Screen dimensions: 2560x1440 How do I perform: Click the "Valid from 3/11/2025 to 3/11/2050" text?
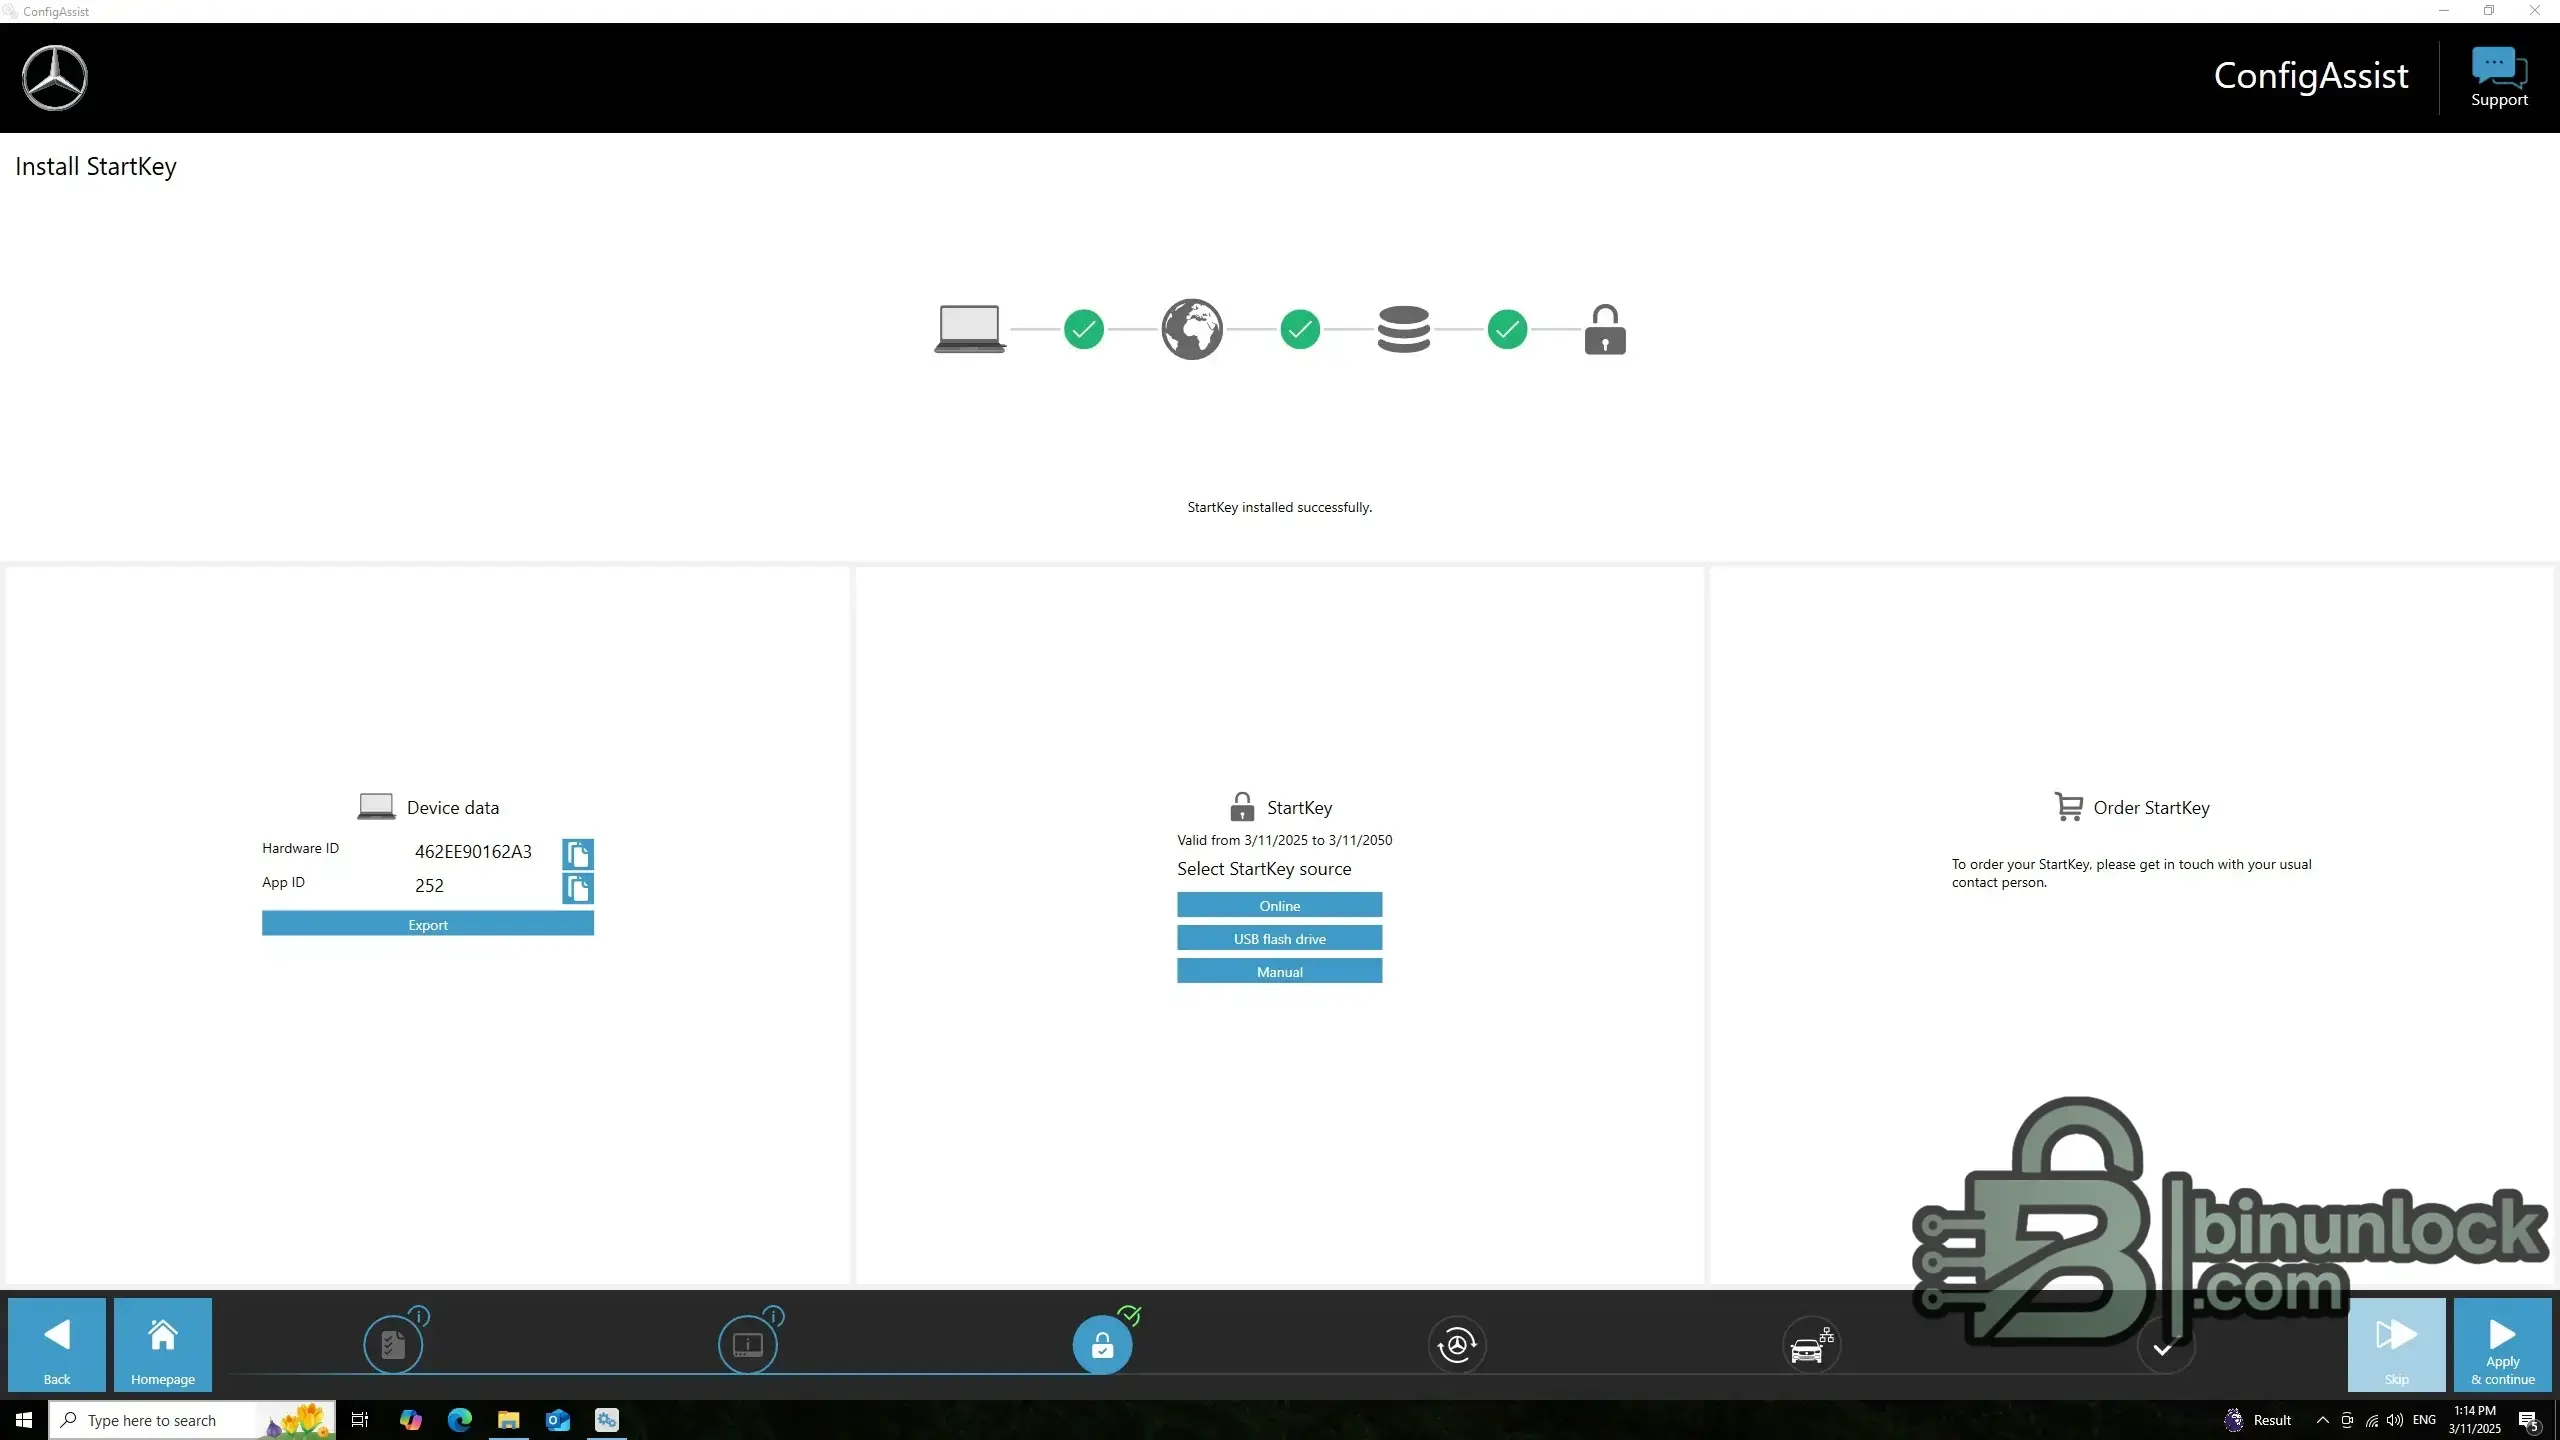(x=1284, y=840)
